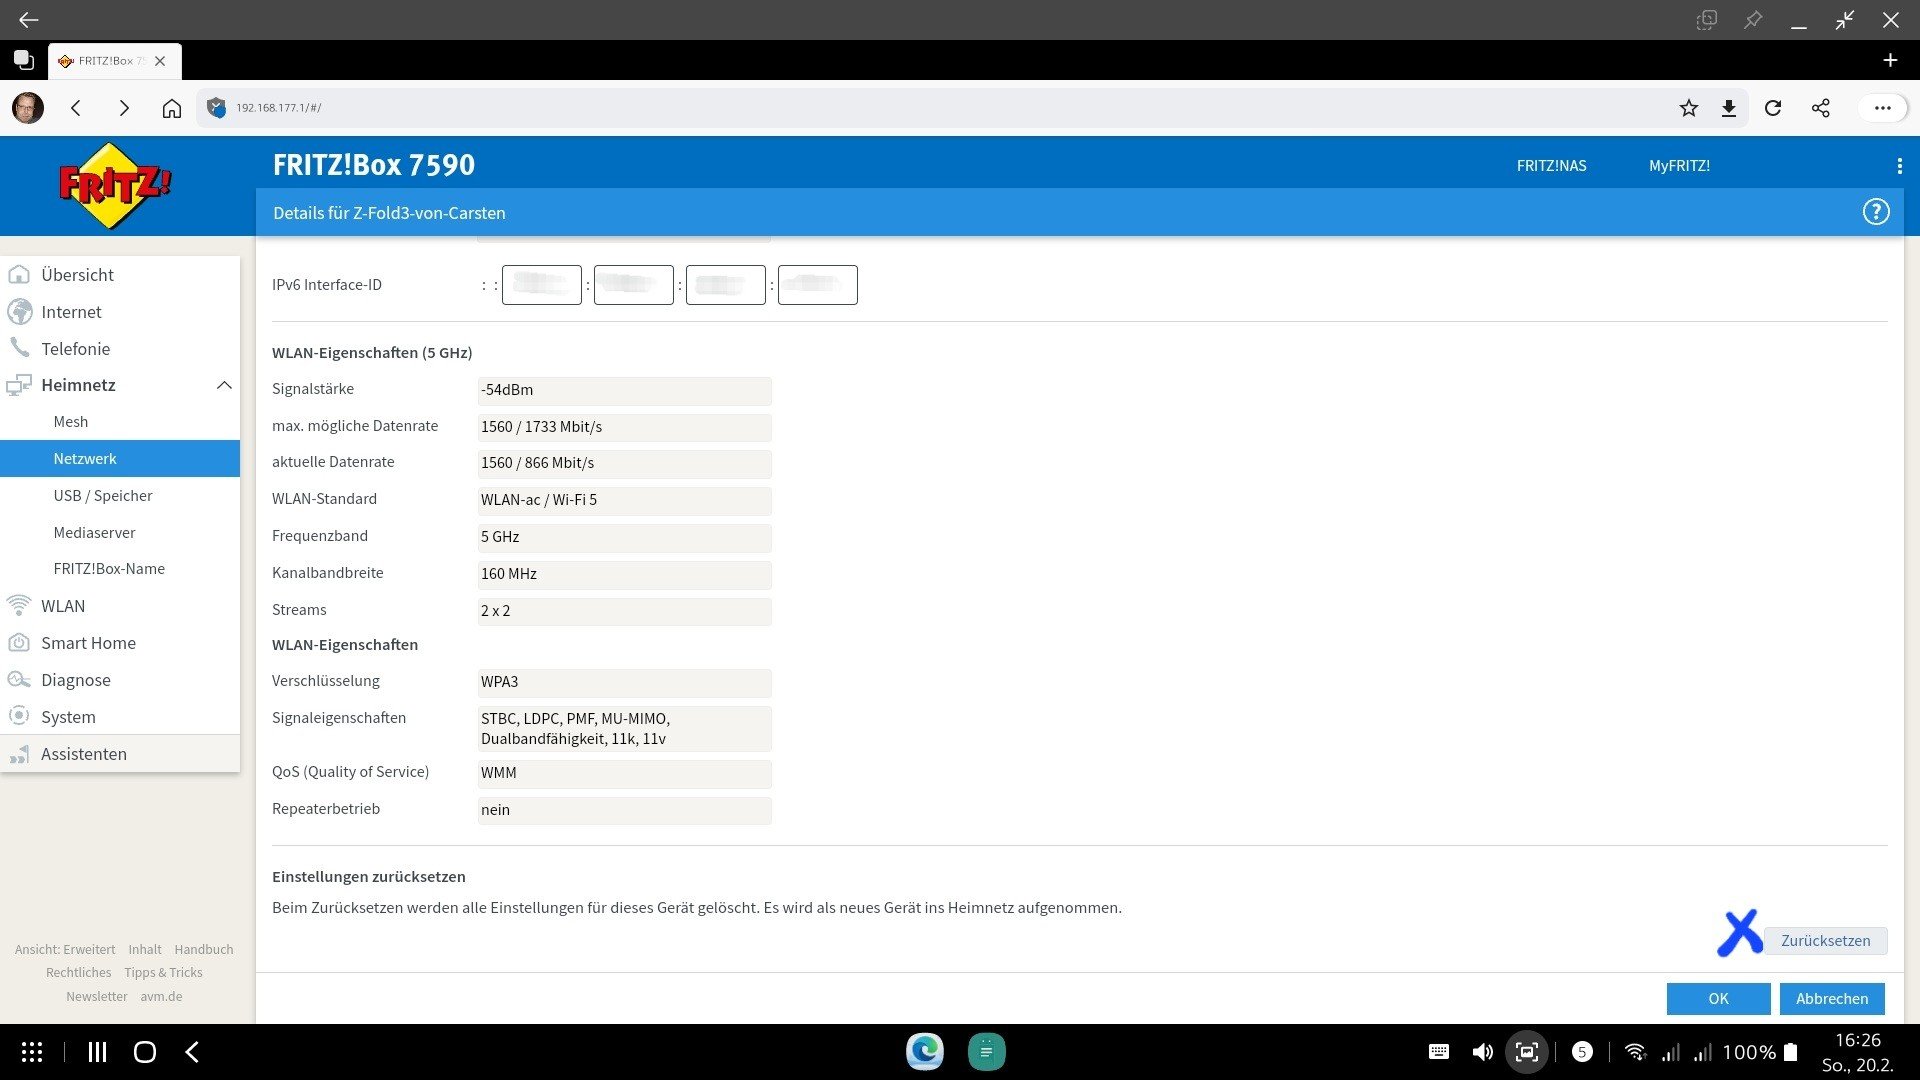The width and height of the screenshot is (1920, 1080).
Task: Open the Tipps & Tricks link
Action: coord(163,973)
